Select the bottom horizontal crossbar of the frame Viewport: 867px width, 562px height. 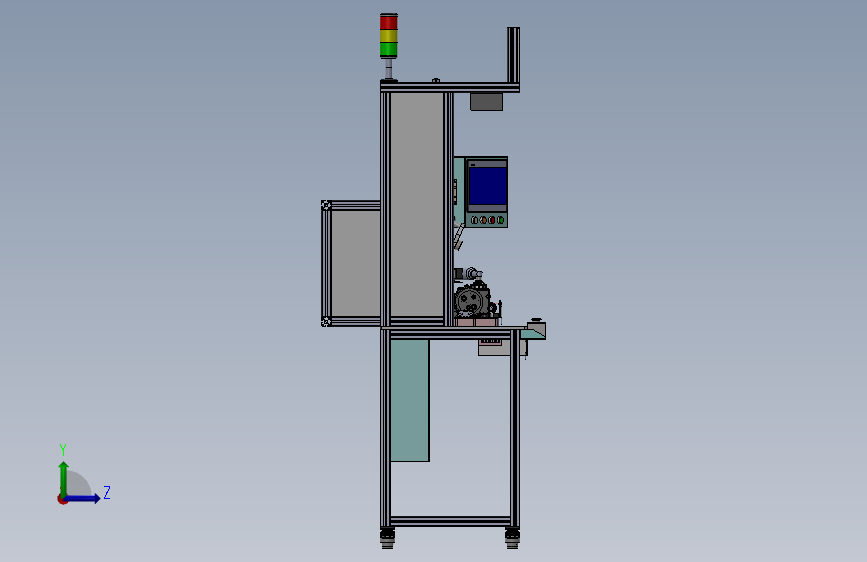[x=450, y=521]
